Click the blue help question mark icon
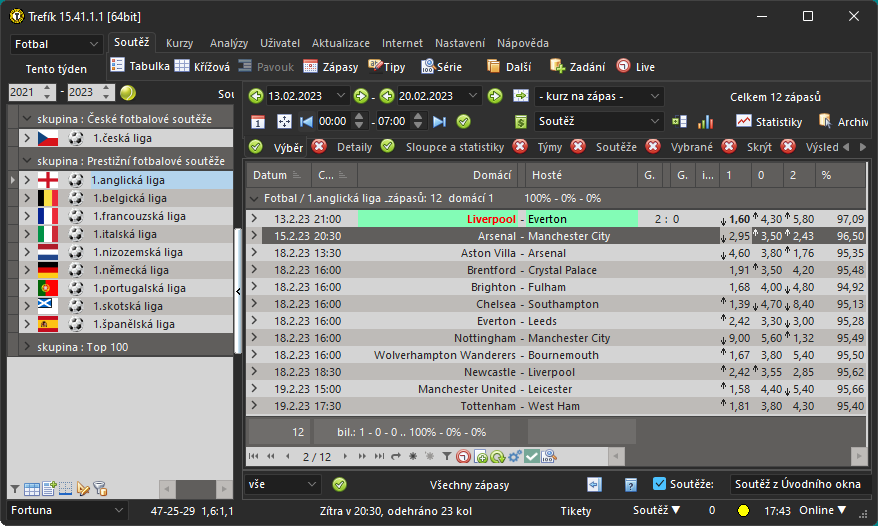 click(x=631, y=485)
